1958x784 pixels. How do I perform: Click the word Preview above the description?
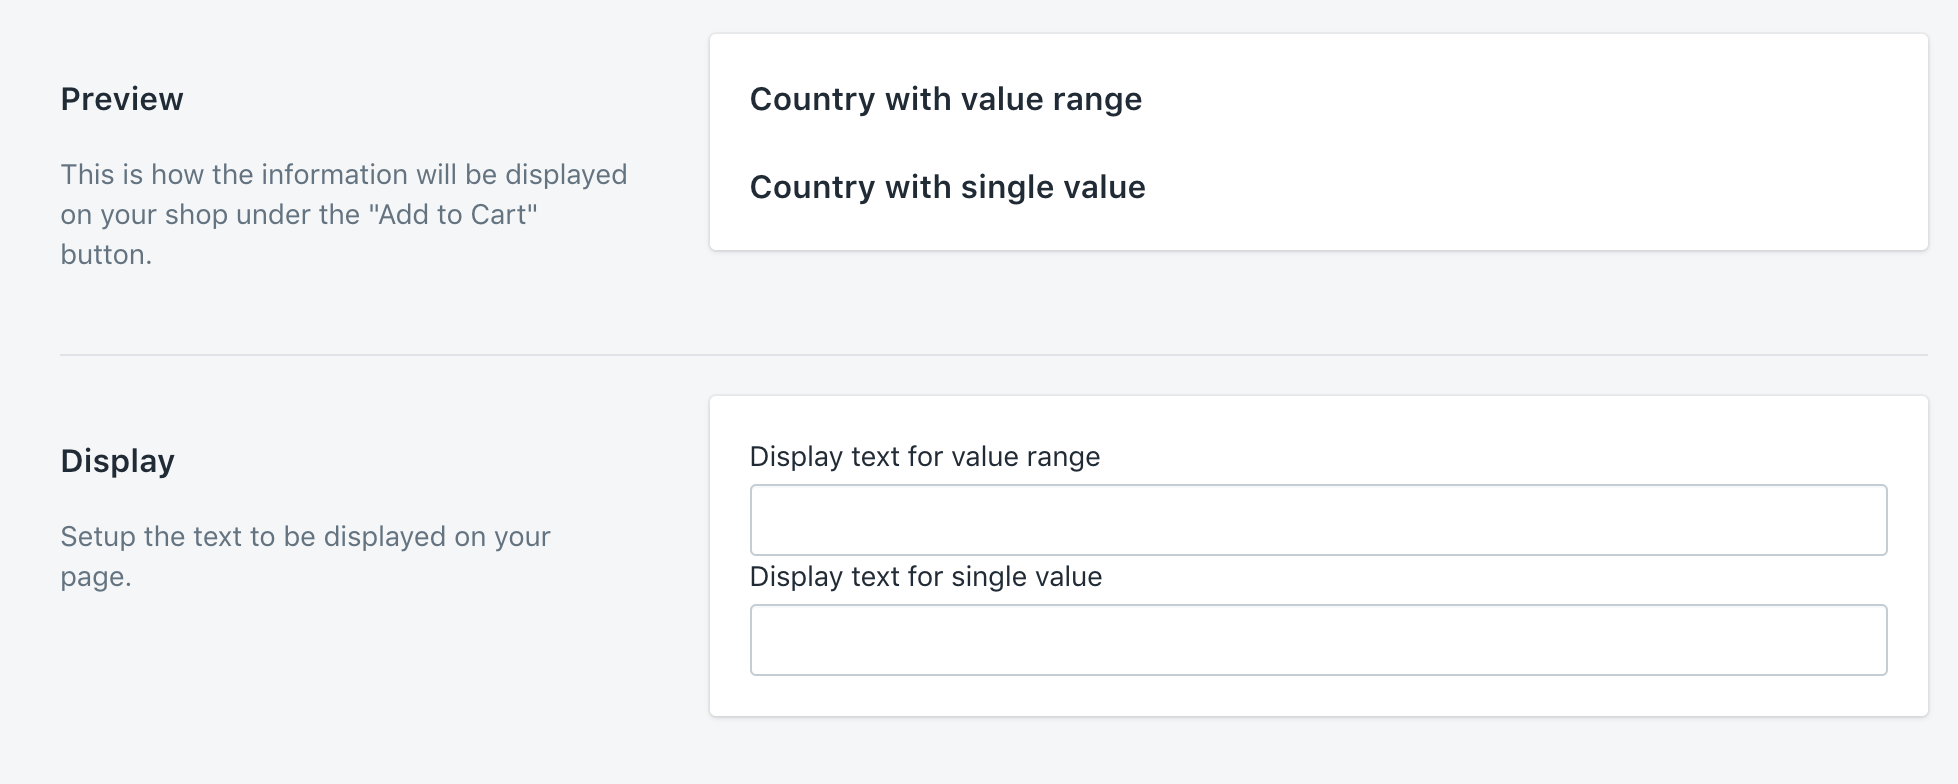coord(122,98)
